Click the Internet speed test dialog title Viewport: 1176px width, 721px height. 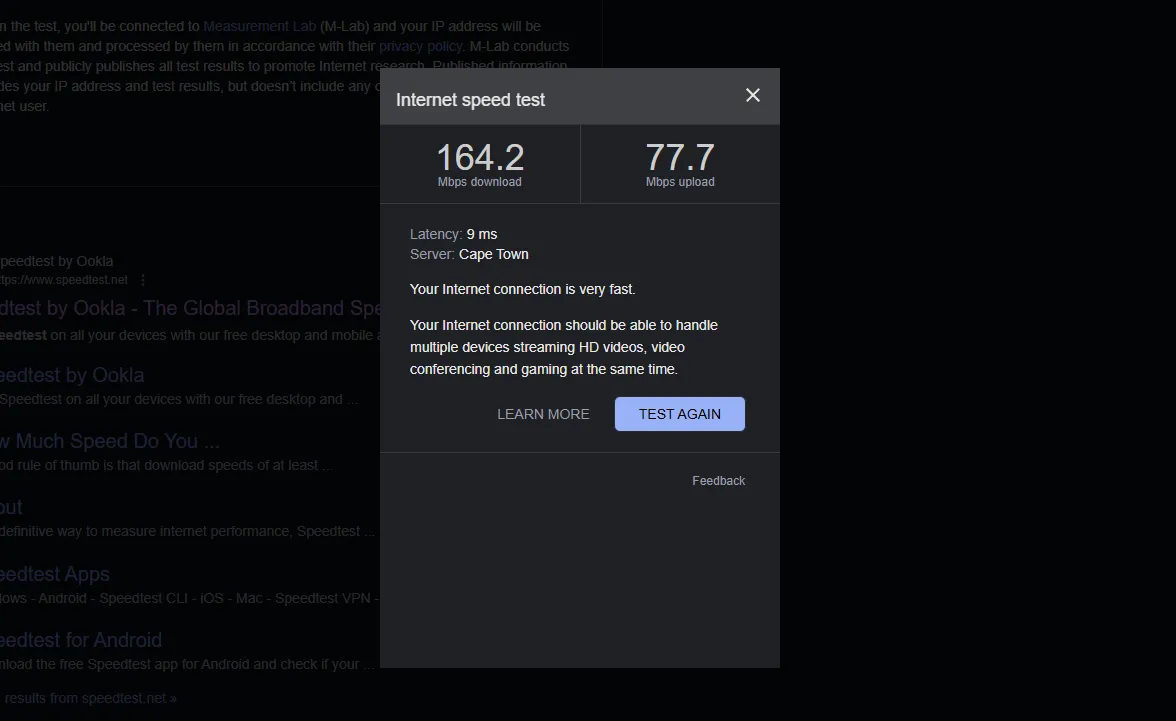[470, 100]
